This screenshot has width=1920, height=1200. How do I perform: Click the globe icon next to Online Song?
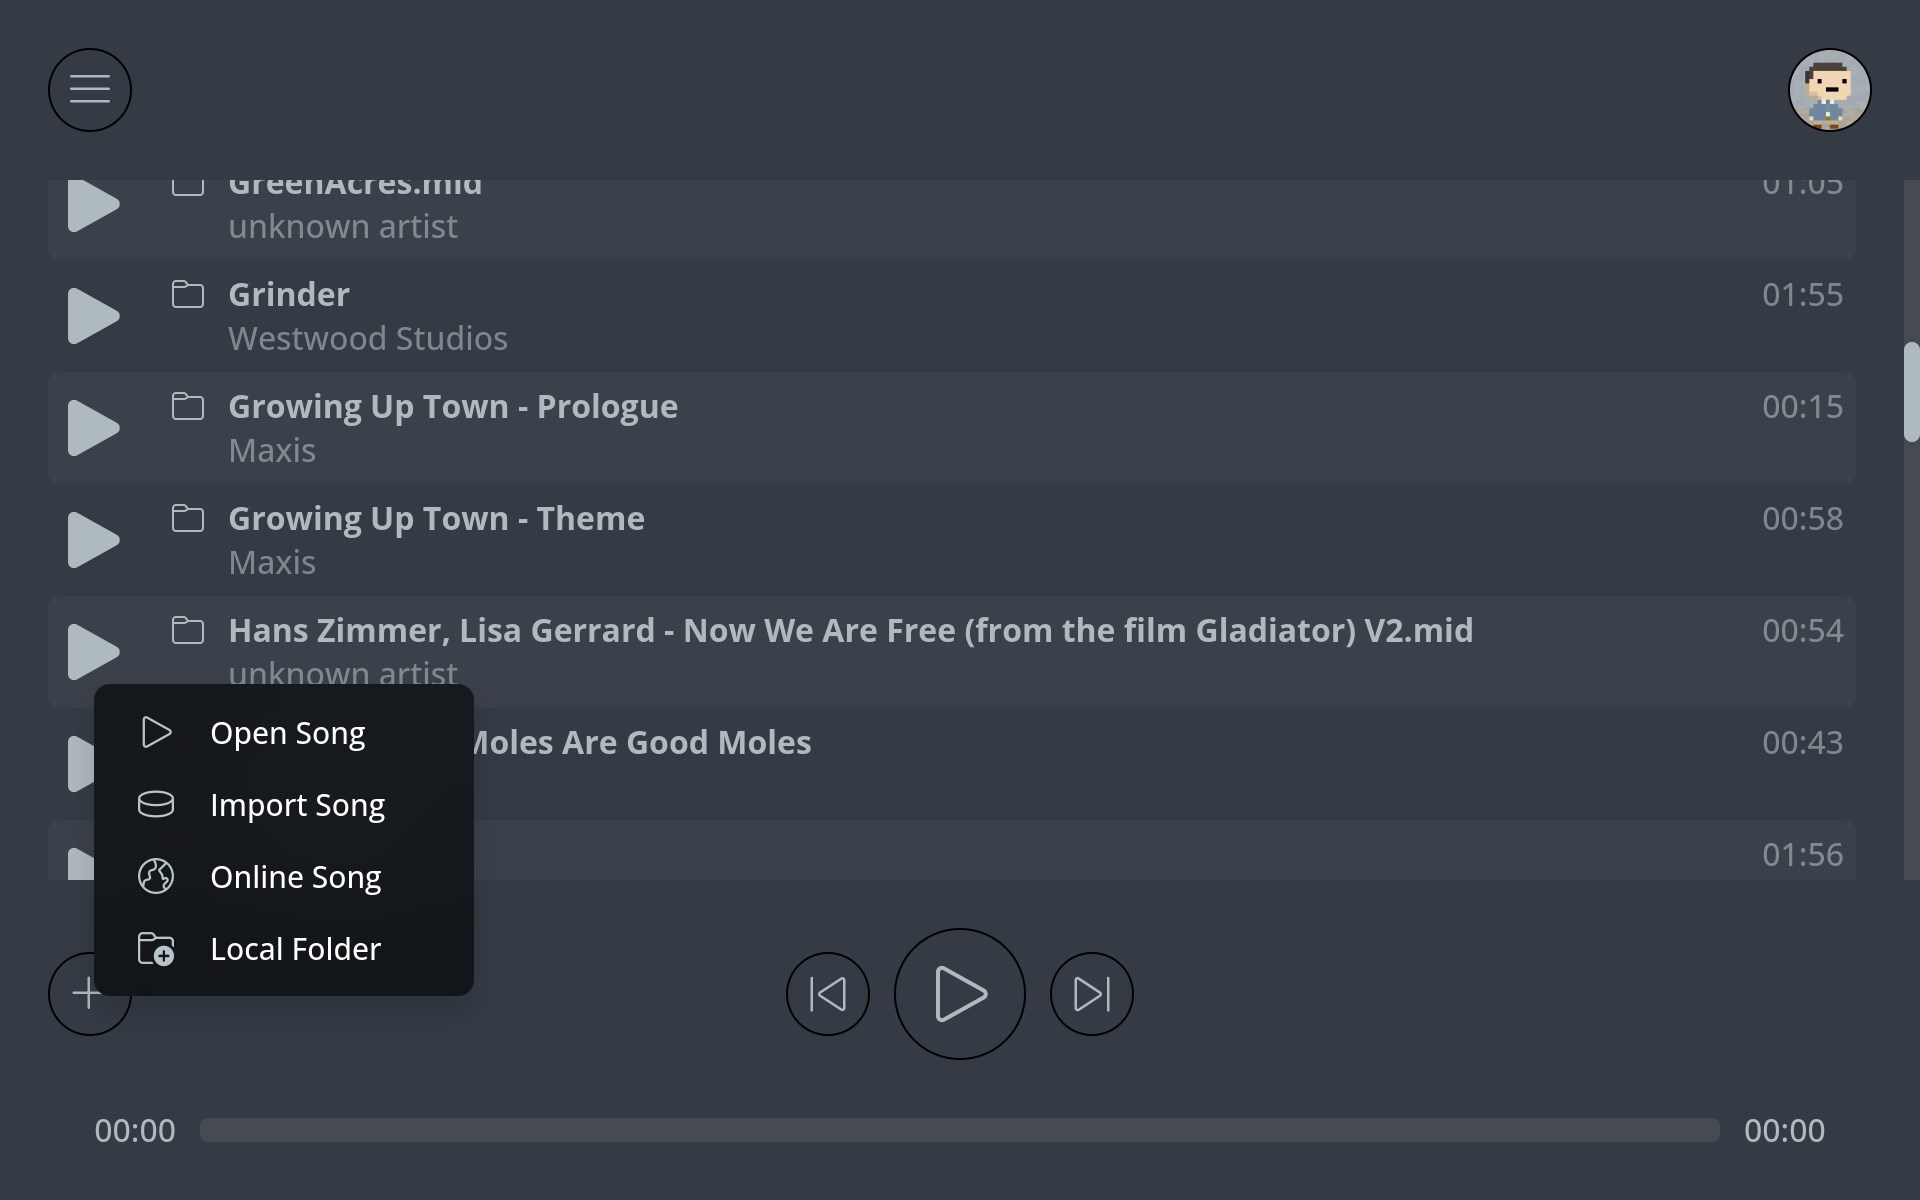[156, 876]
